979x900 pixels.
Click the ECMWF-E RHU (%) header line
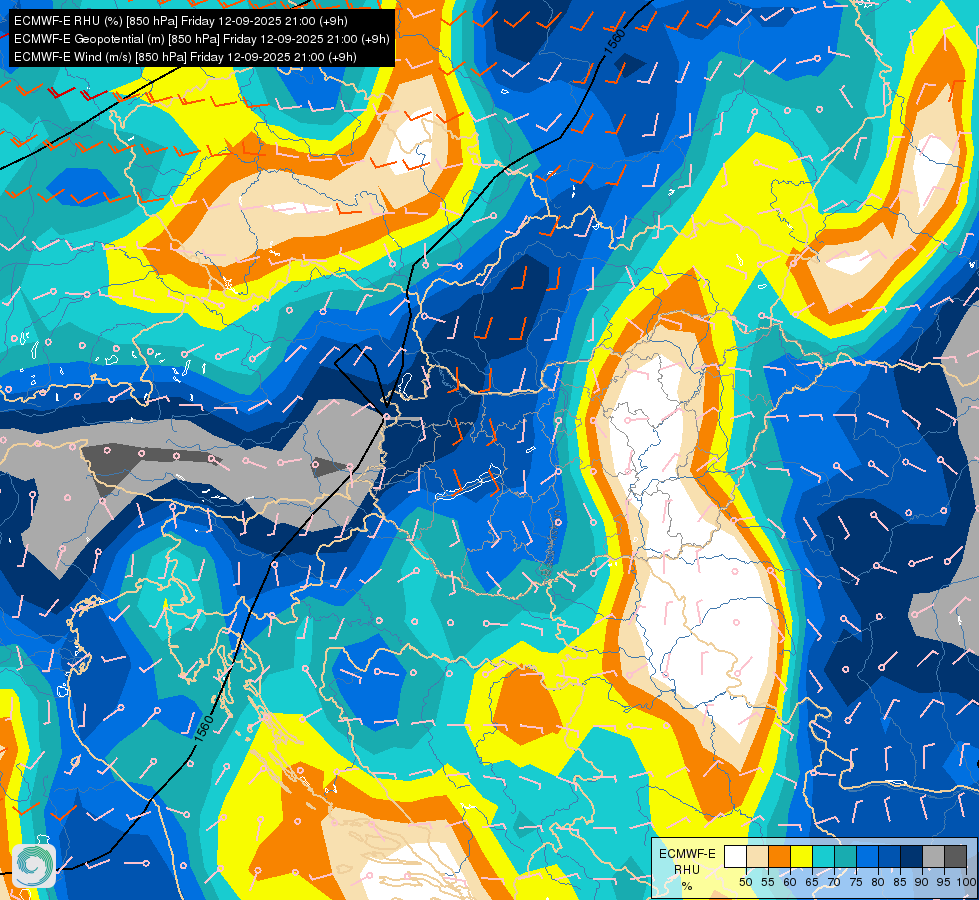[180, 21]
